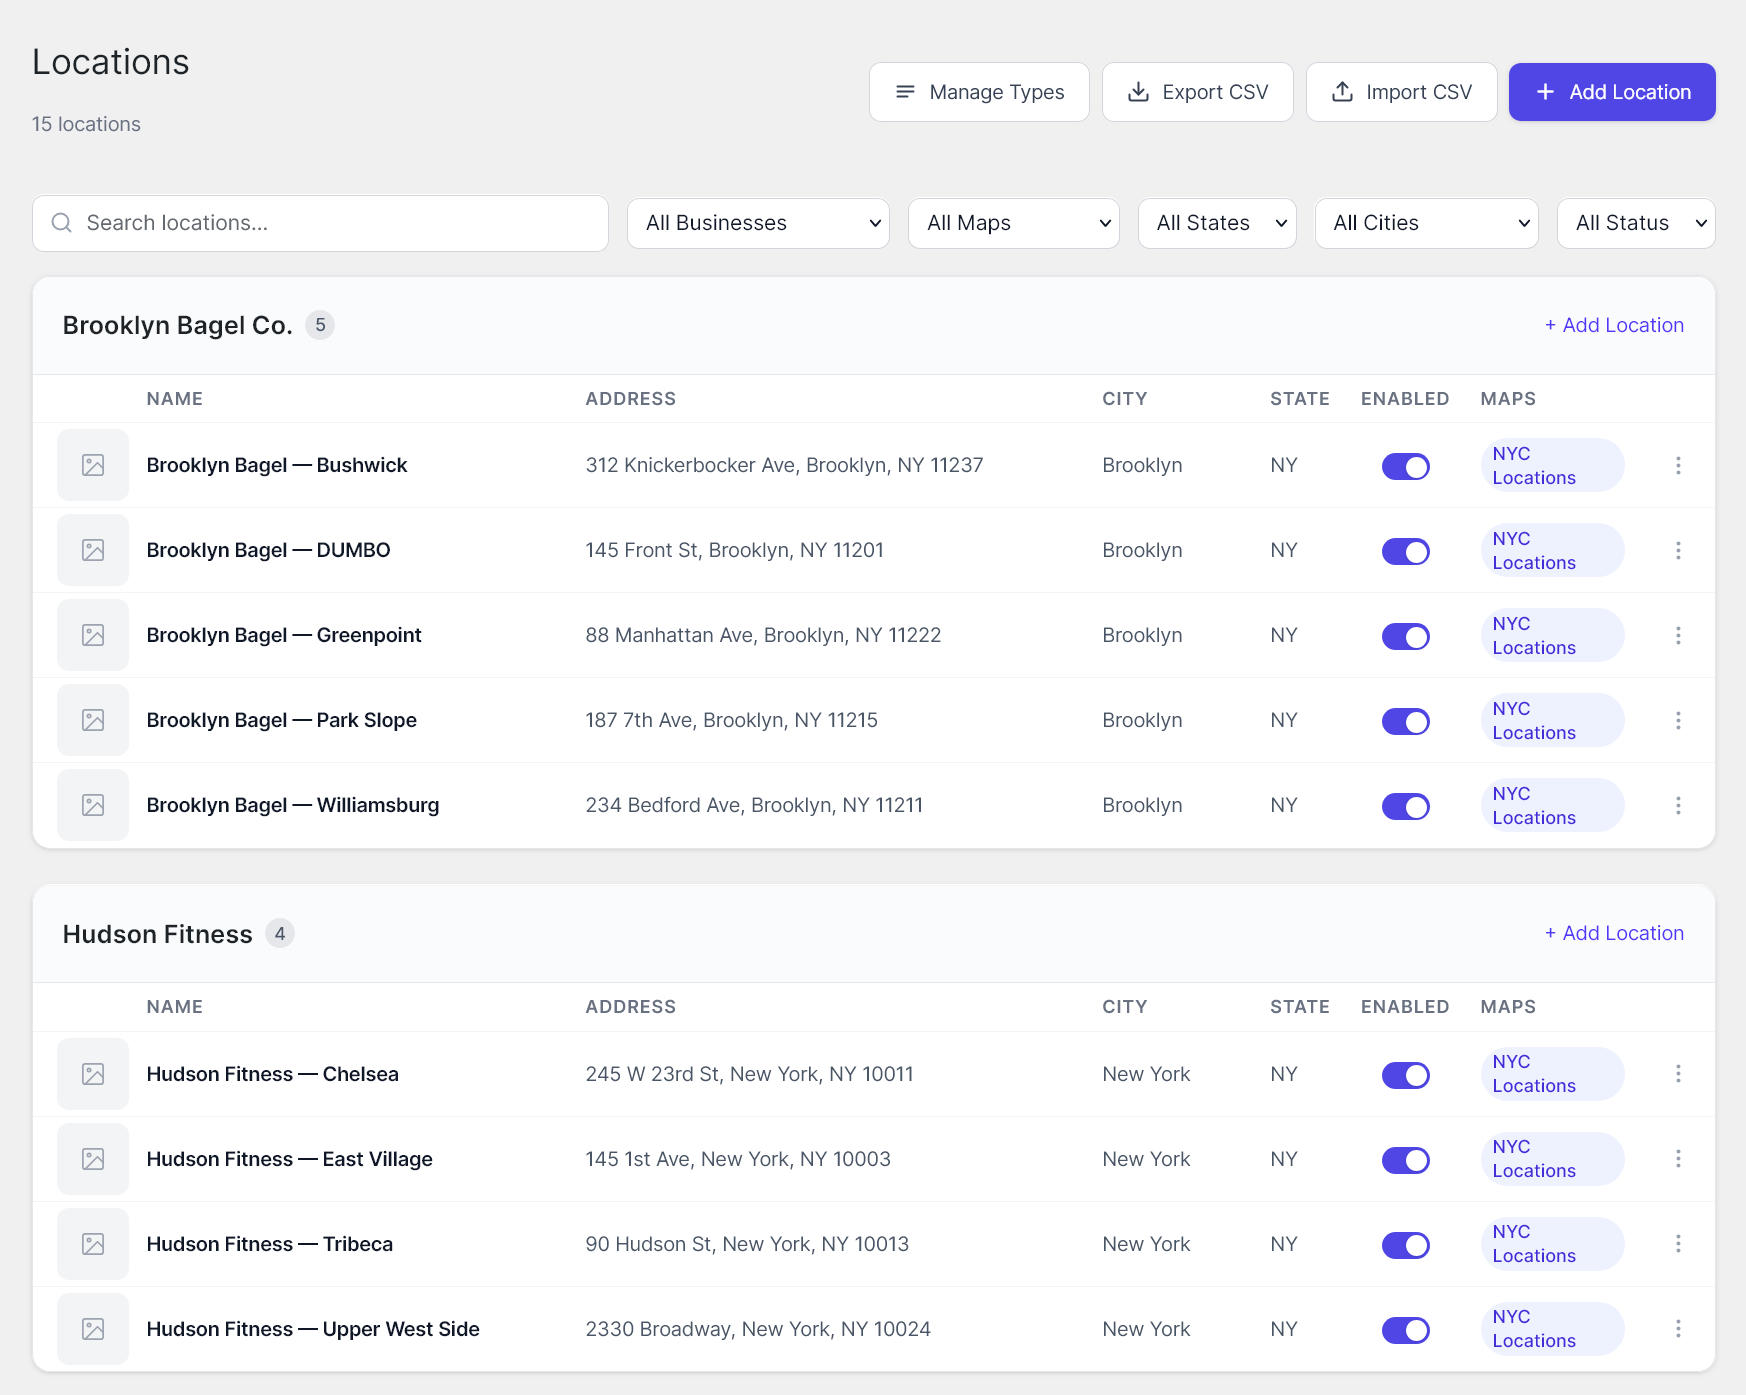Screen dimensions: 1746x1395
Task: Open kebab menu for Brooklyn Bagel — Greenpoint
Action: (x=1678, y=635)
